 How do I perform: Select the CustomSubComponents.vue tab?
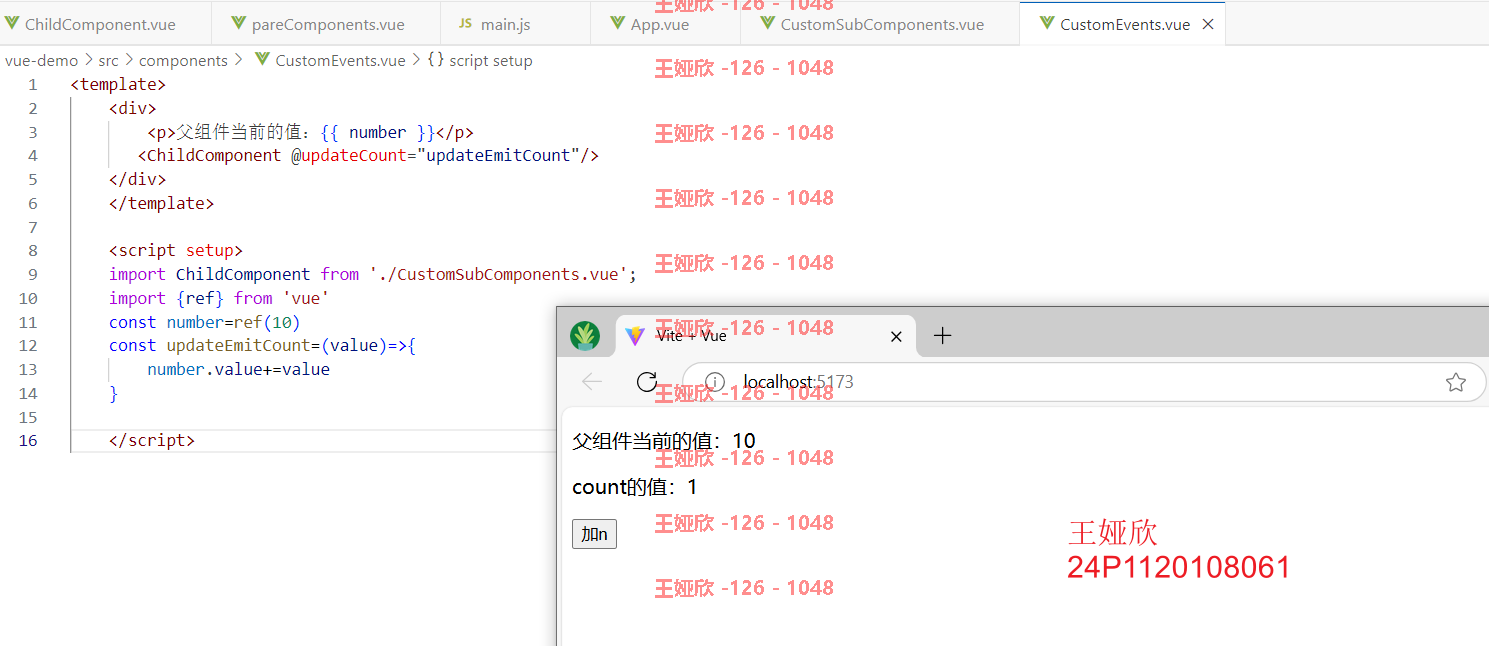pos(880,24)
